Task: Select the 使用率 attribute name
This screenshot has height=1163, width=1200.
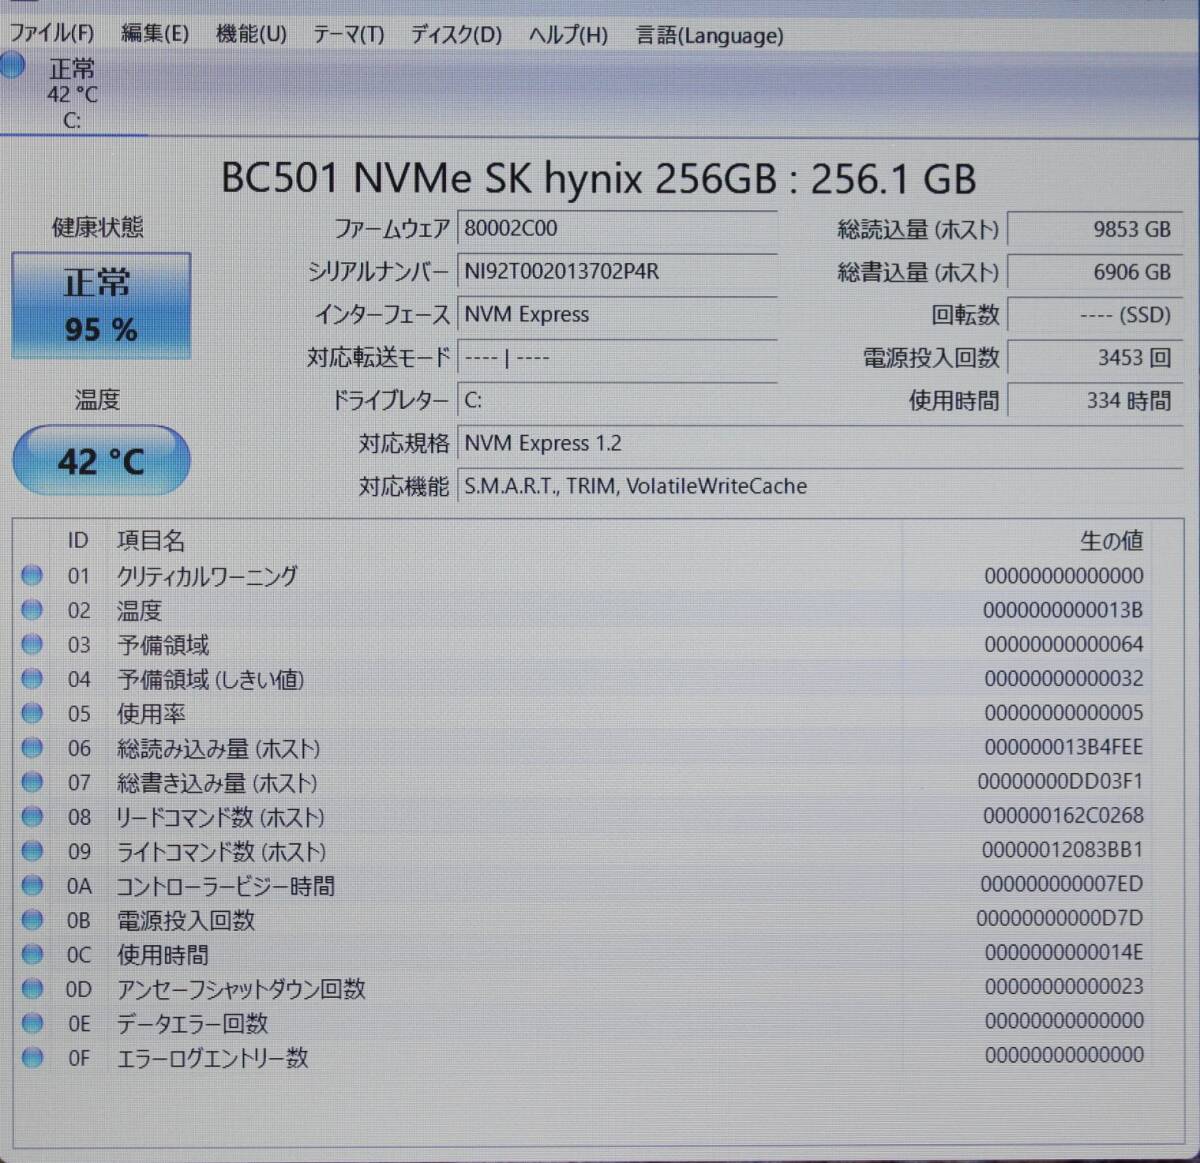Action: point(151,714)
